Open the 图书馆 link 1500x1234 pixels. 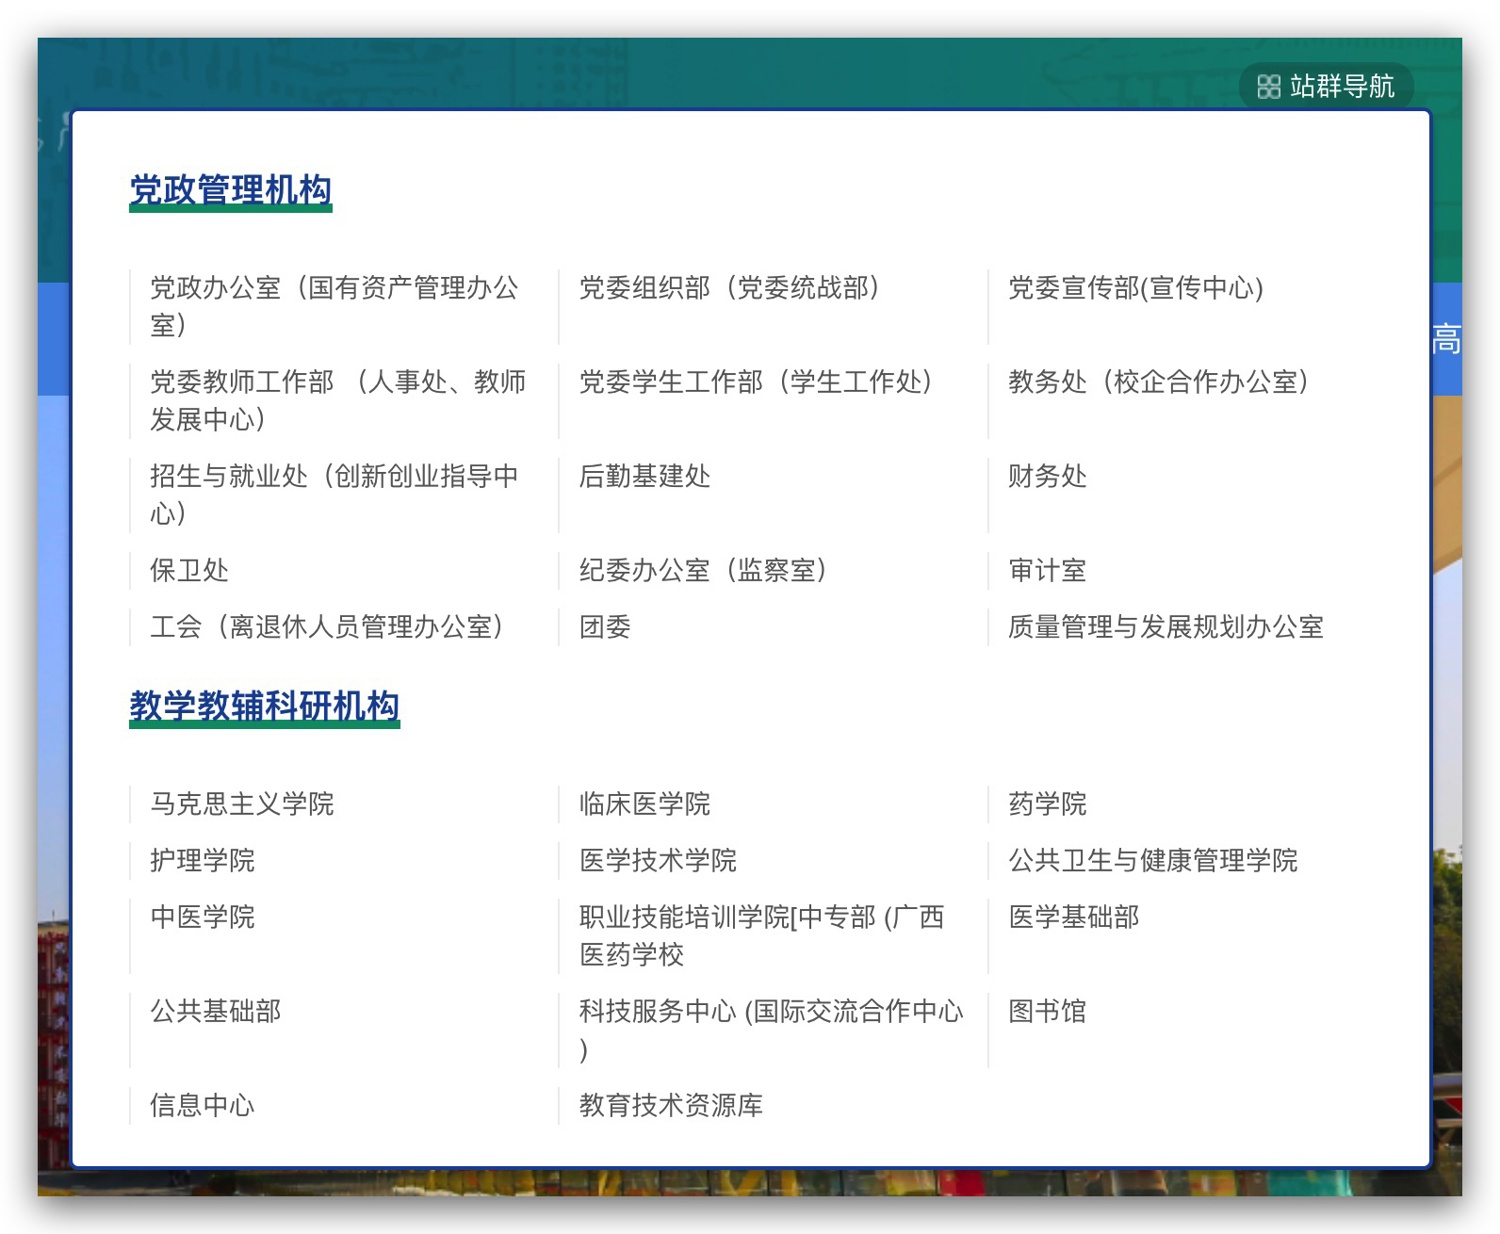[1046, 1011]
